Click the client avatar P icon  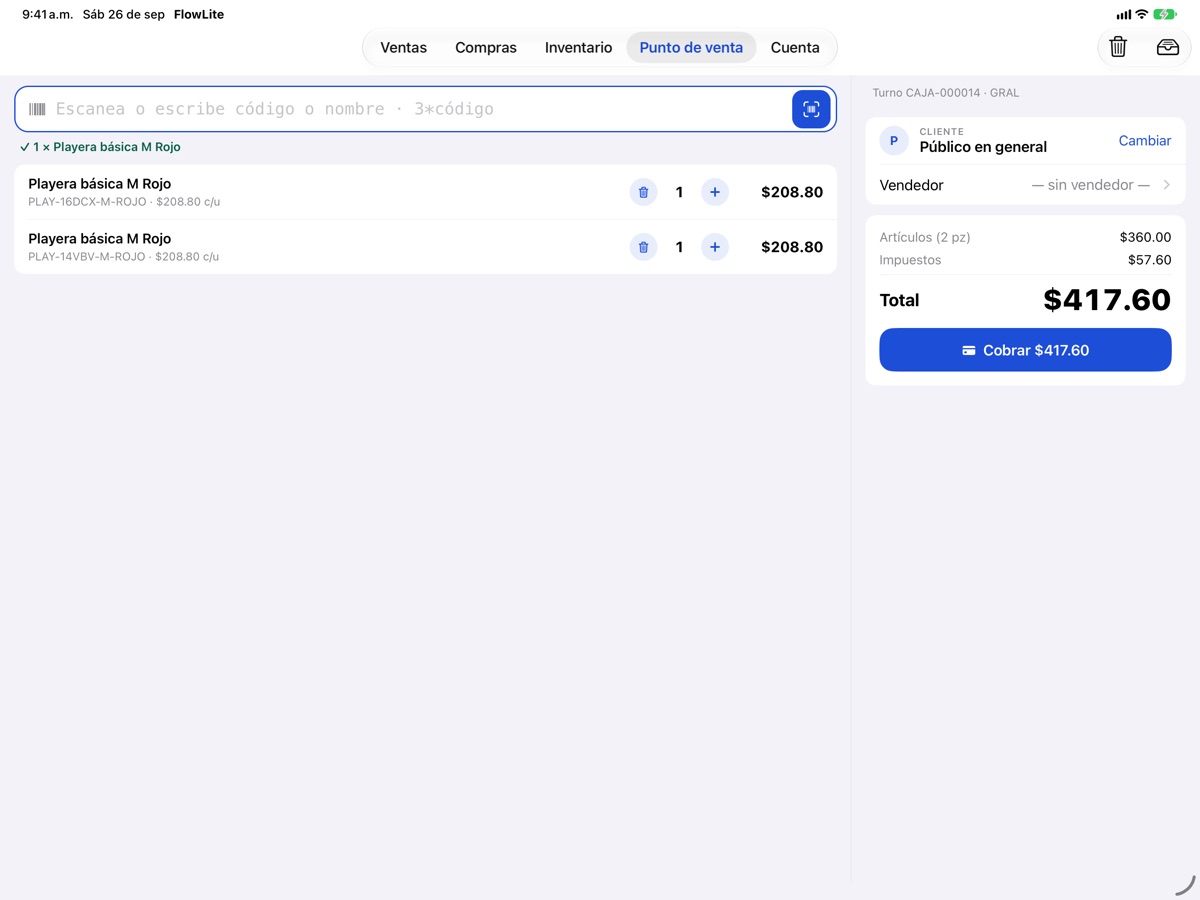[894, 141]
